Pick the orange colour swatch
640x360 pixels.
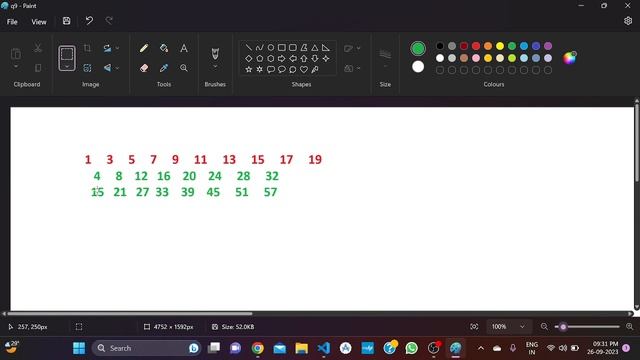click(488, 46)
